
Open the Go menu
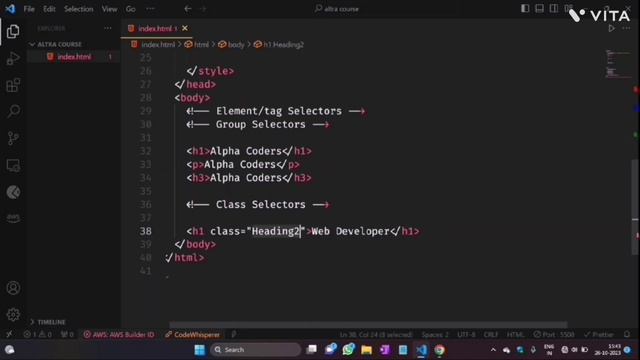(130, 9)
